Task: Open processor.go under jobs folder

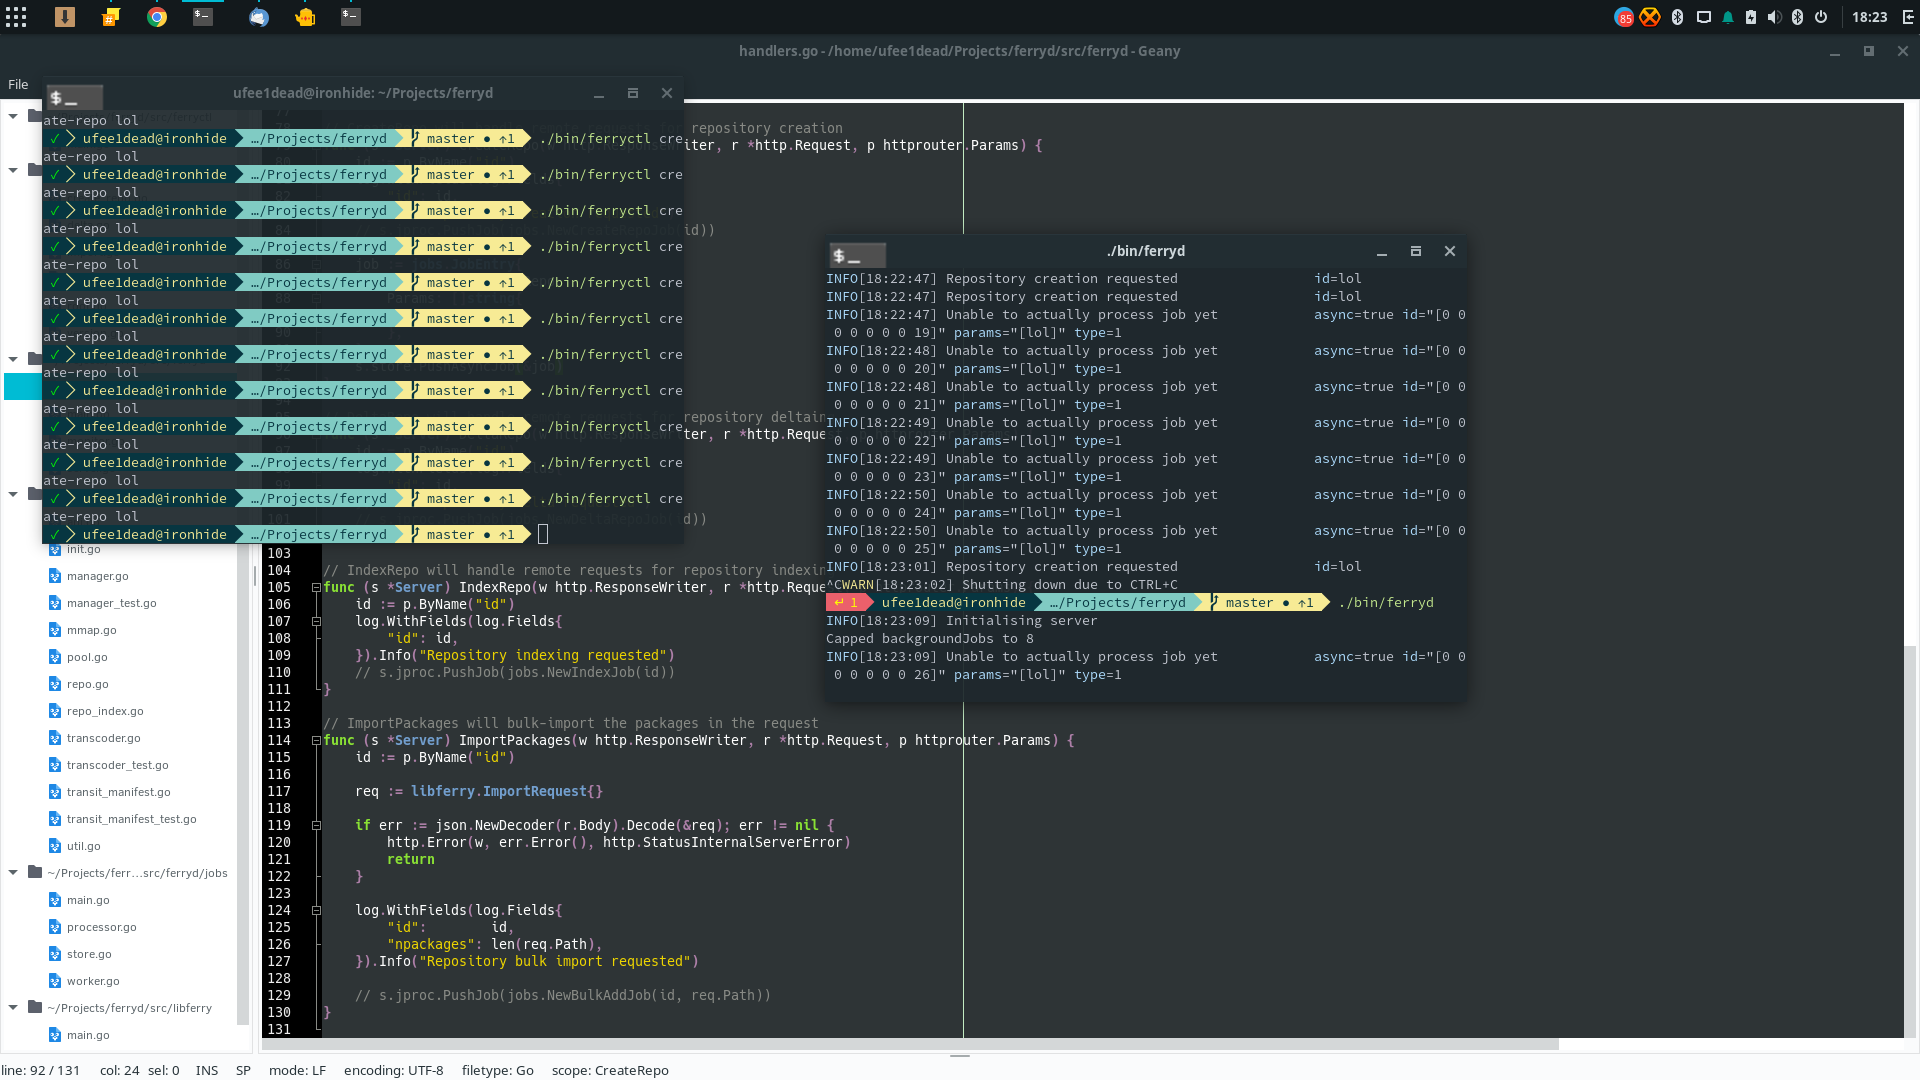Action: [x=101, y=927]
